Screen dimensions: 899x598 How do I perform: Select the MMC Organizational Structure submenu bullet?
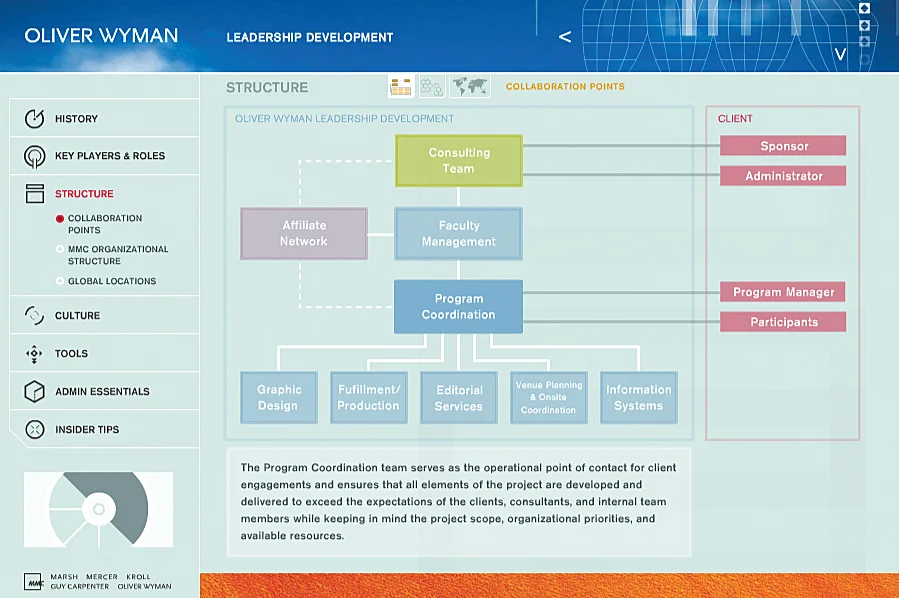(x=60, y=249)
